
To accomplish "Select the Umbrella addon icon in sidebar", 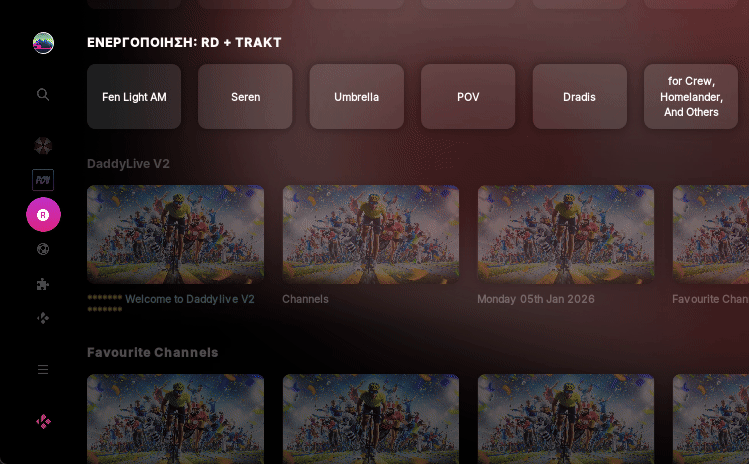I will (43, 146).
